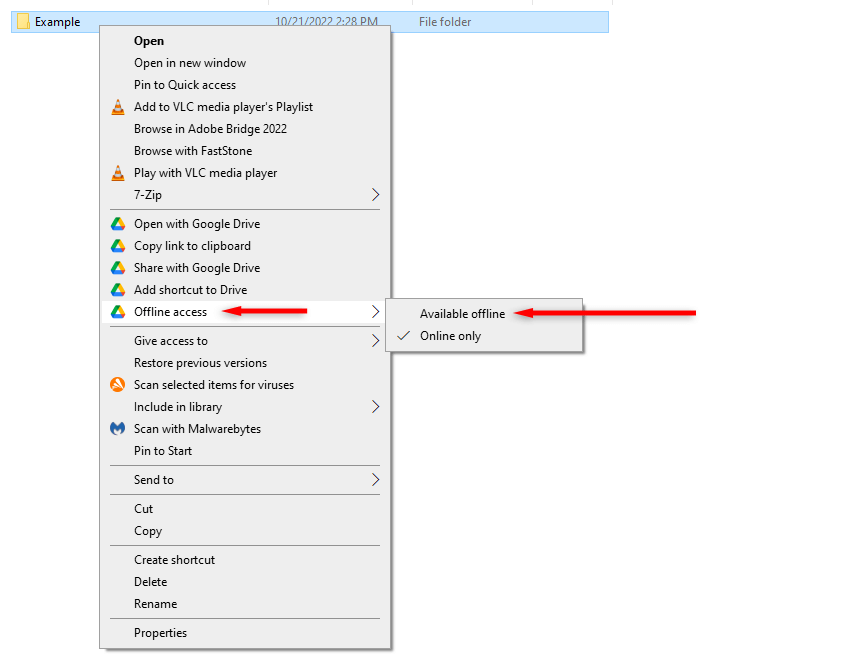Select the checked Online only option
The height and width of the screenshot is (666, 865).
pyautogui.click(x=450, y=336)
